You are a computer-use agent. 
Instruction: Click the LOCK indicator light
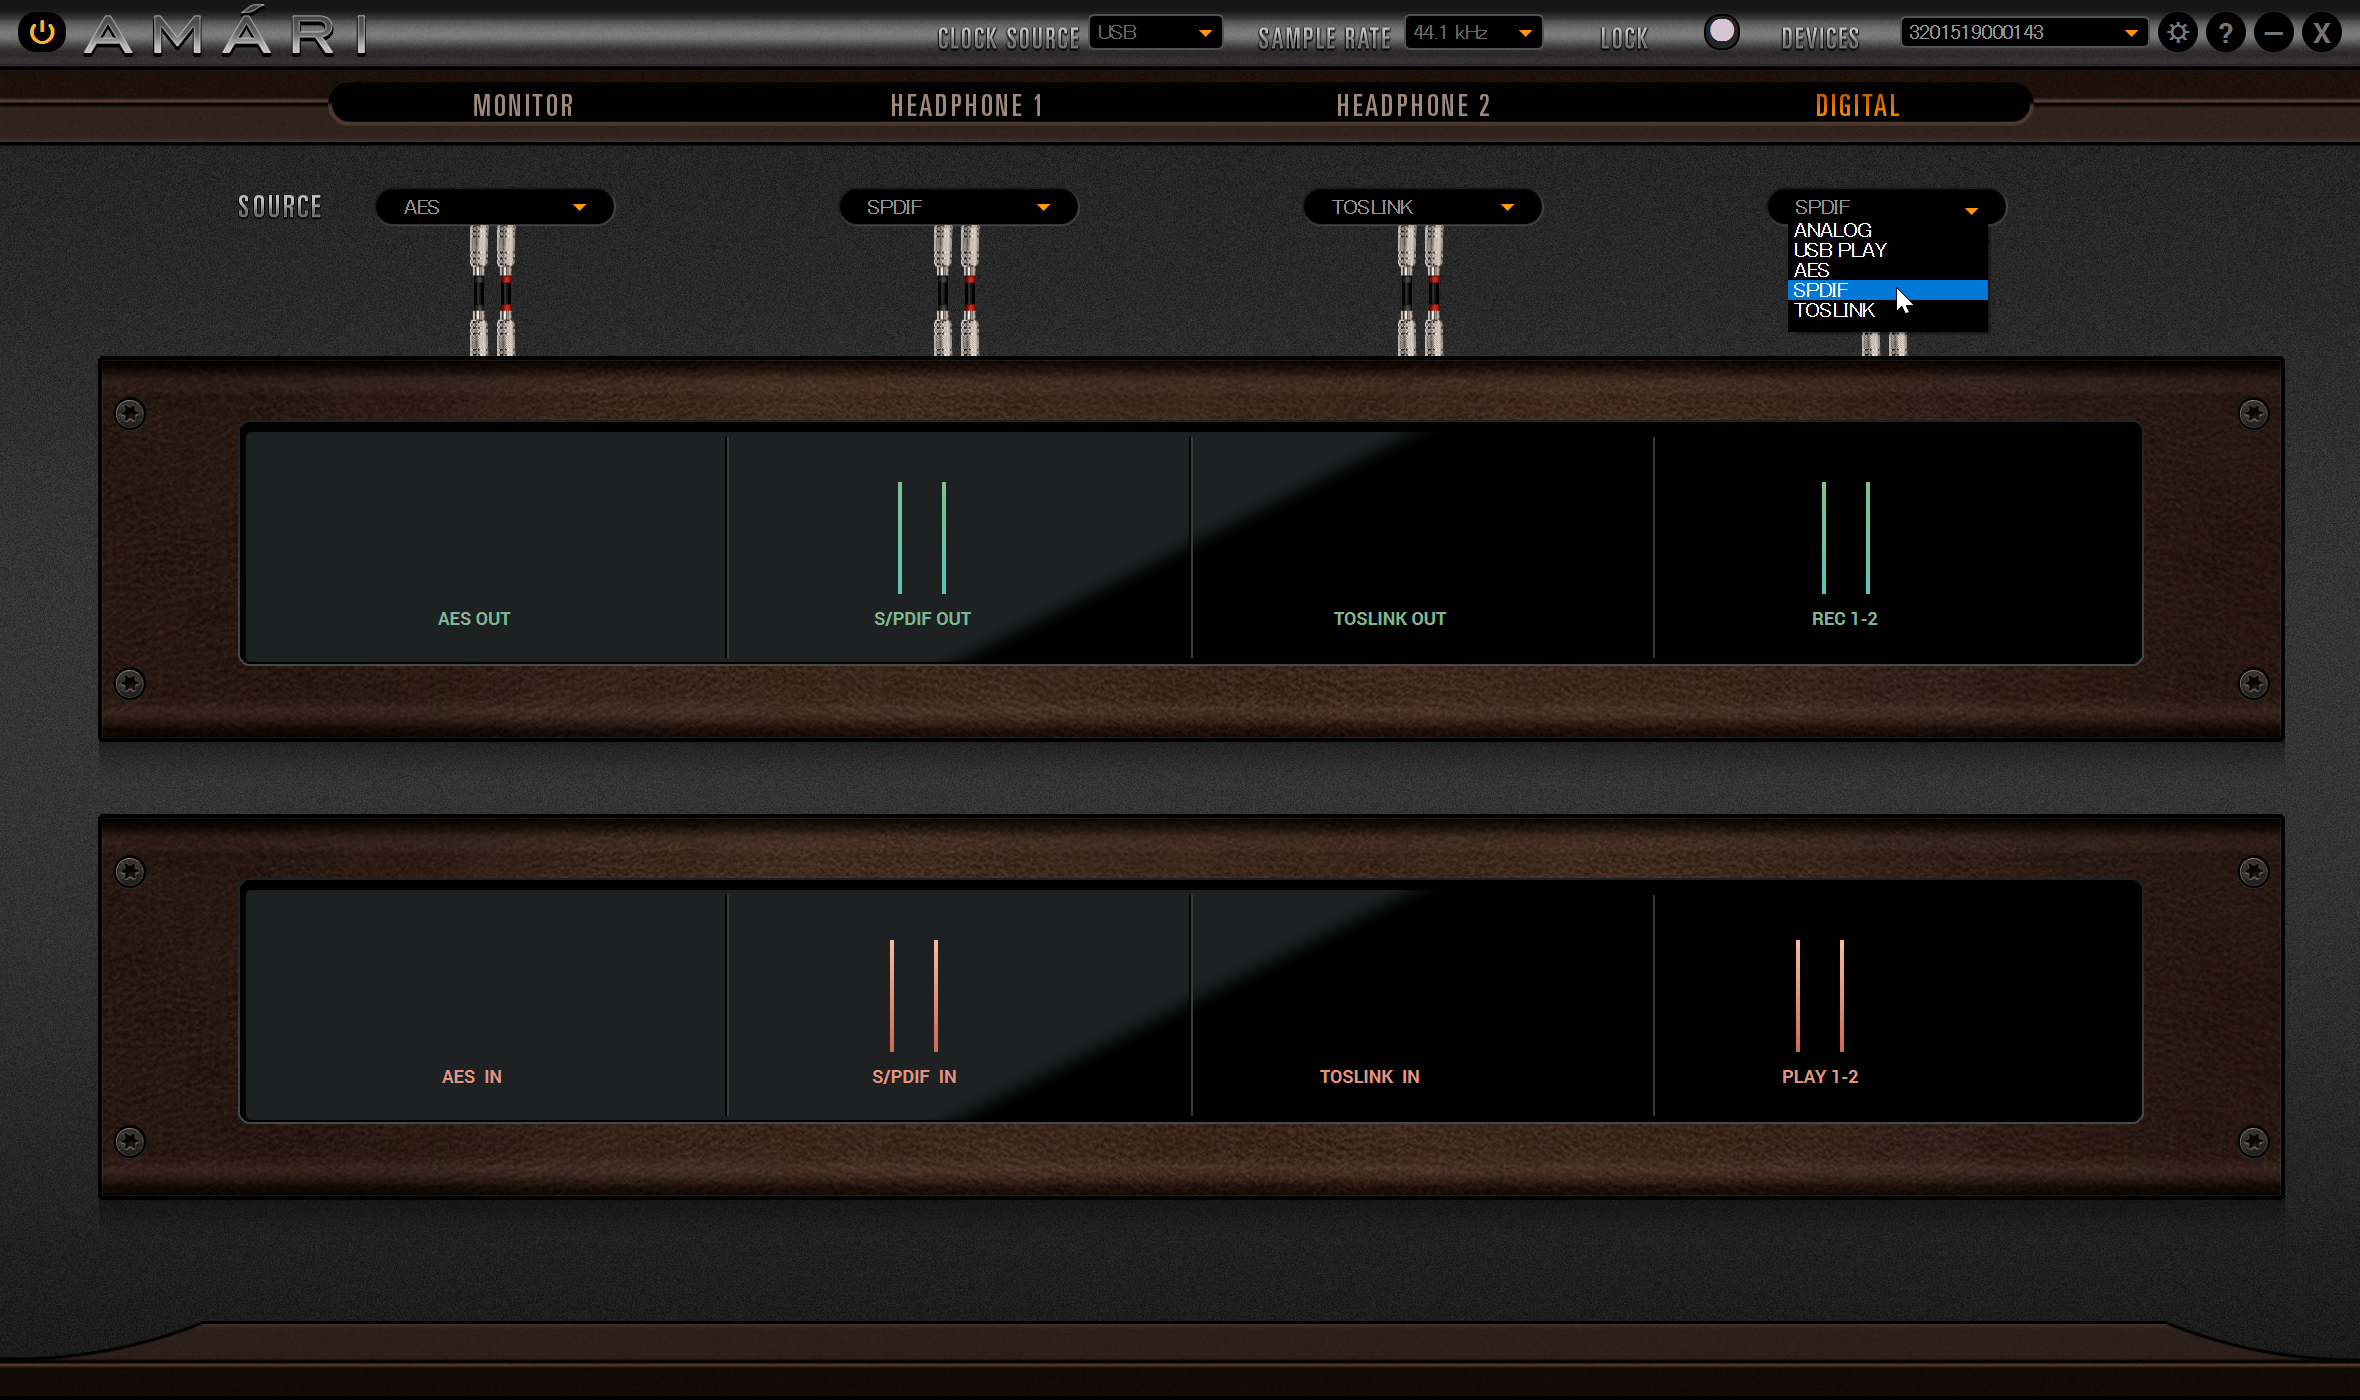1721,32
